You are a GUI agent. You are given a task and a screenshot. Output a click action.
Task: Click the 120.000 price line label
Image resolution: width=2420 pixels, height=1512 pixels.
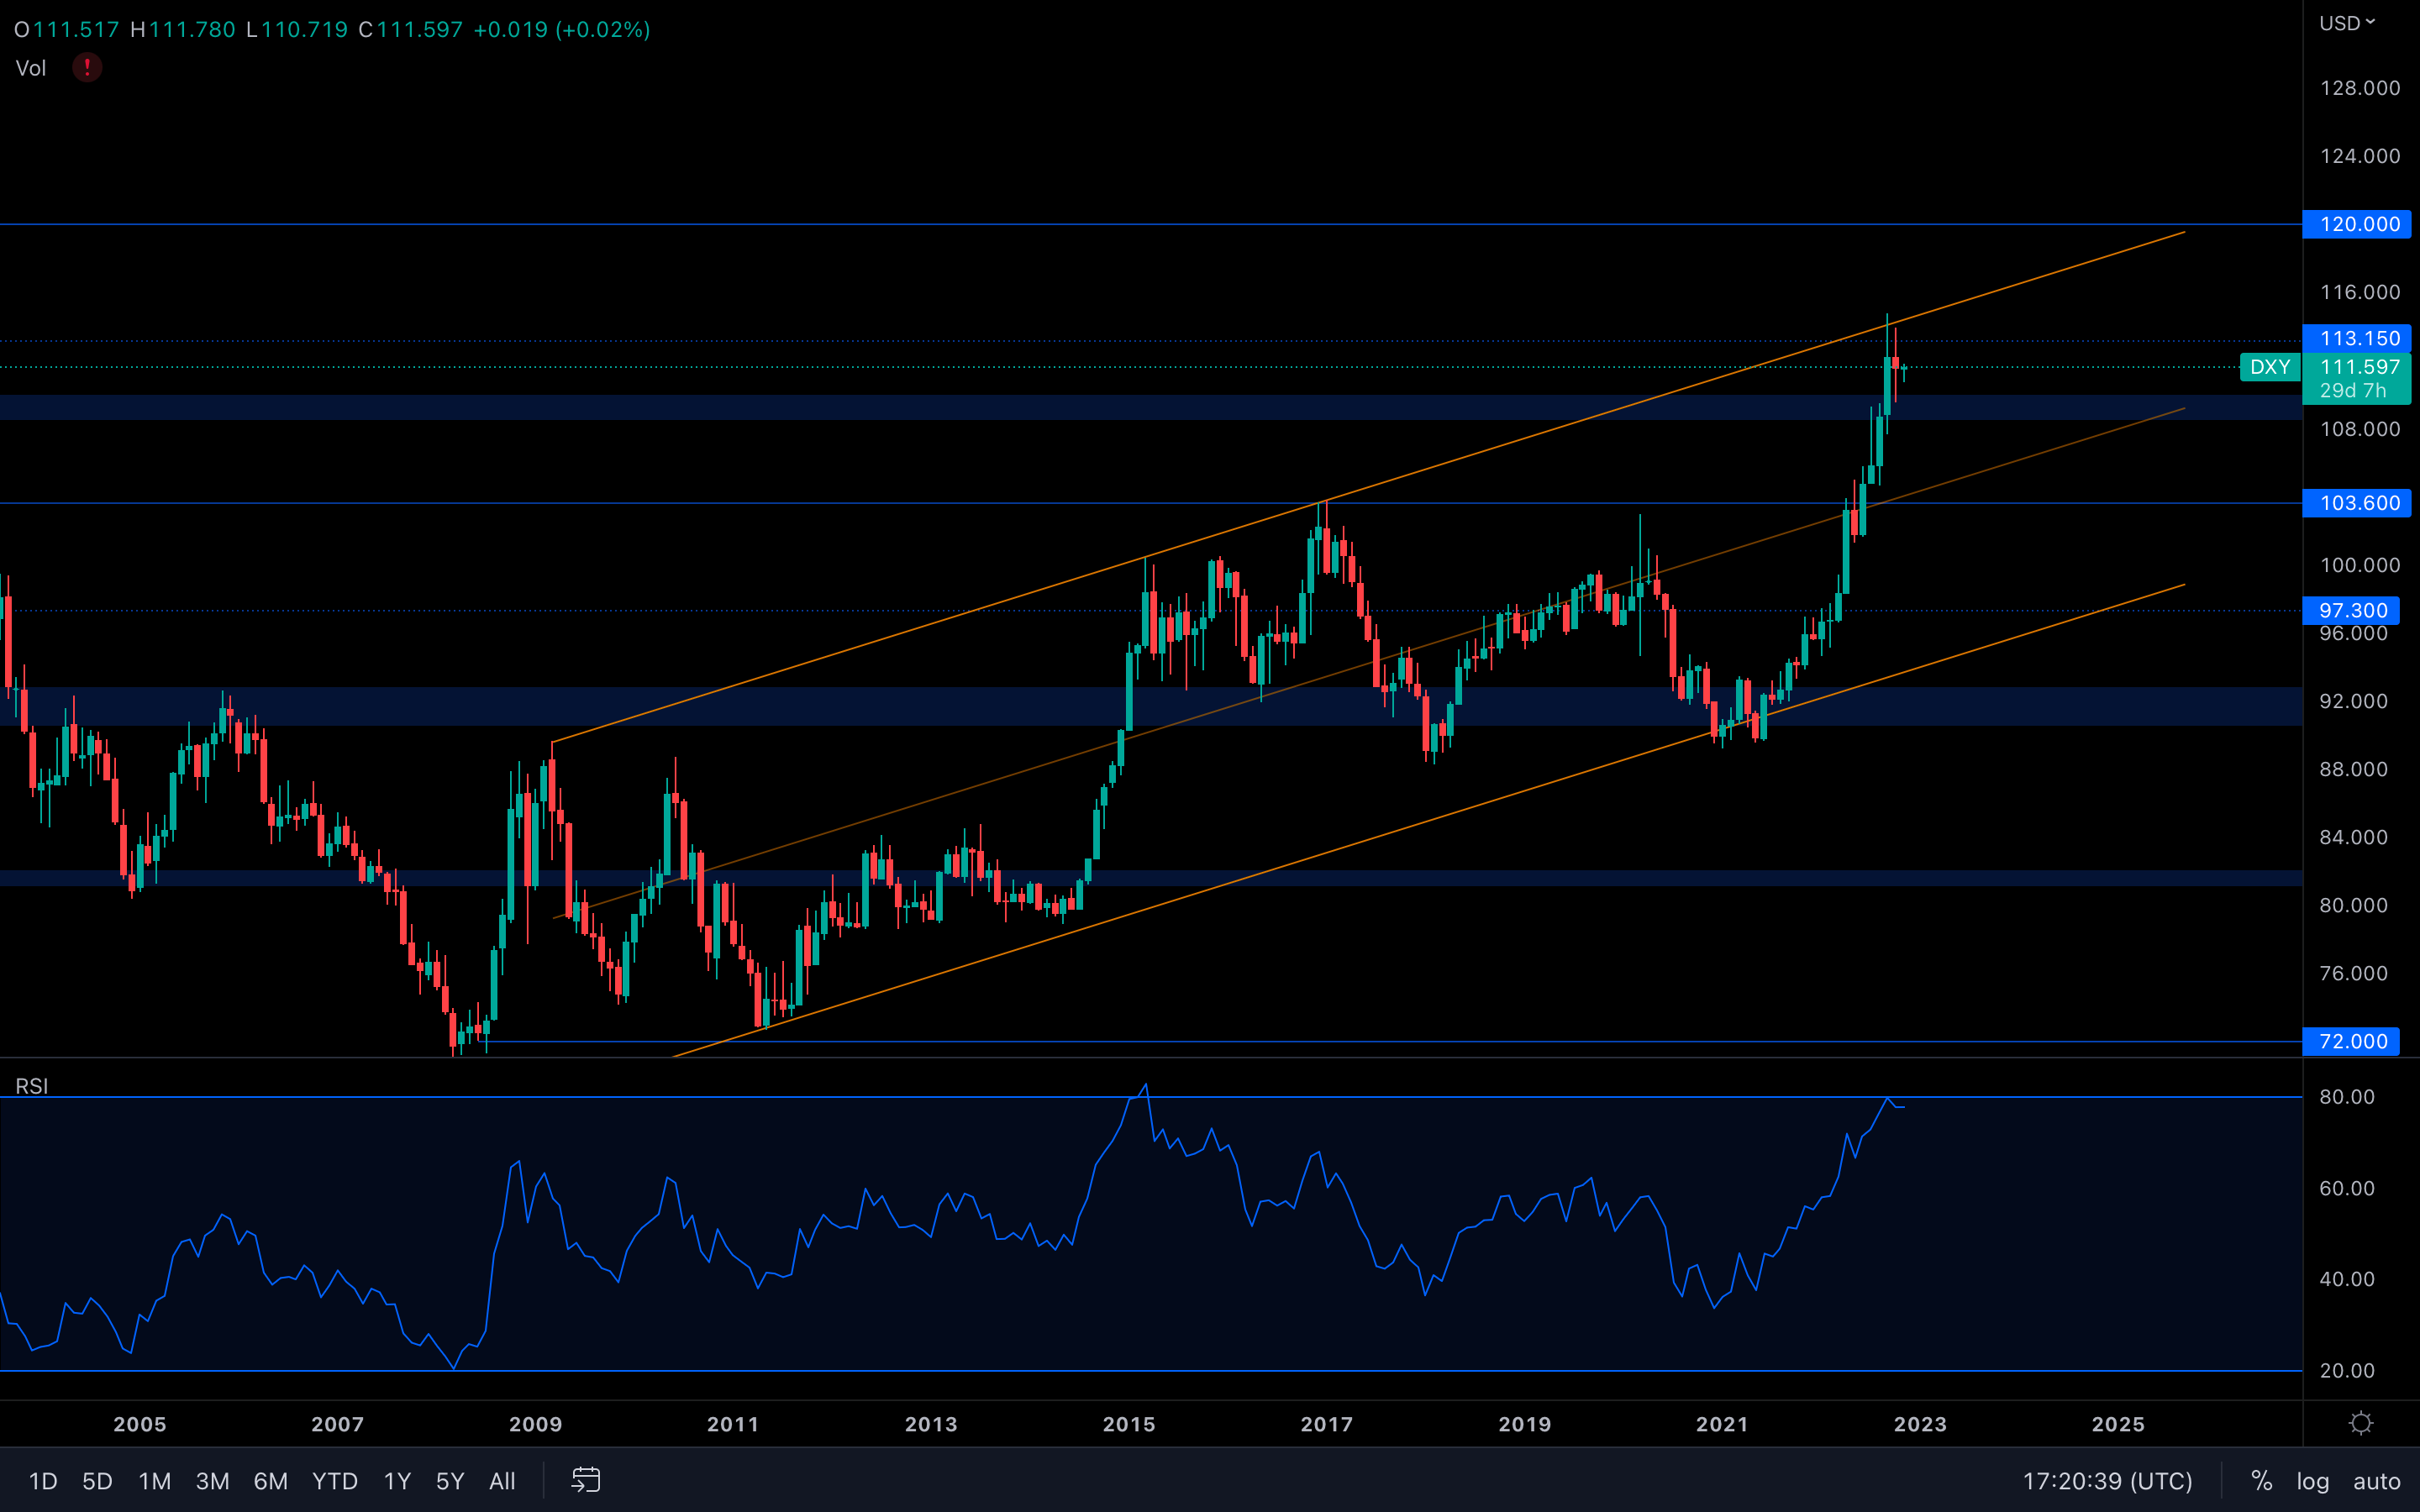point(2357,224)
